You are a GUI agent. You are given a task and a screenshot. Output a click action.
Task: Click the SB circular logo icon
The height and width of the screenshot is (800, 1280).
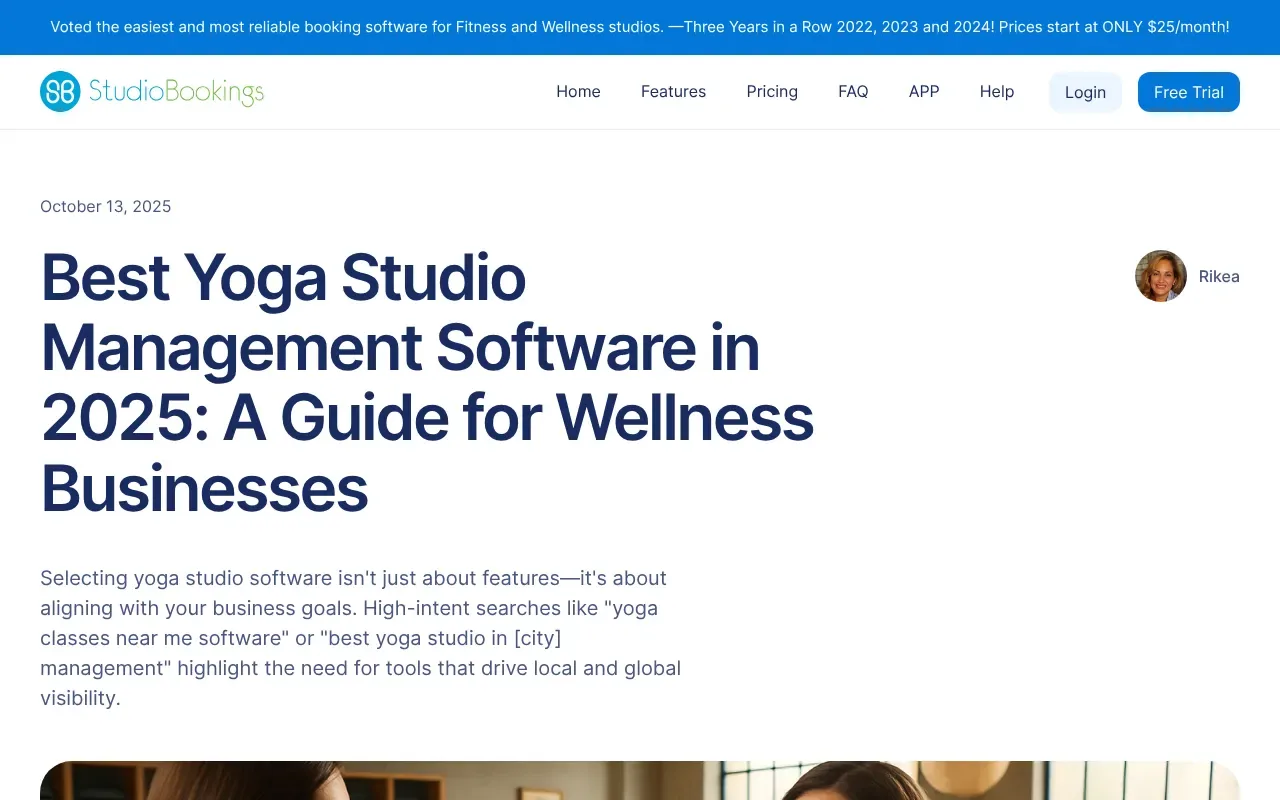click(x=60, y=92)
